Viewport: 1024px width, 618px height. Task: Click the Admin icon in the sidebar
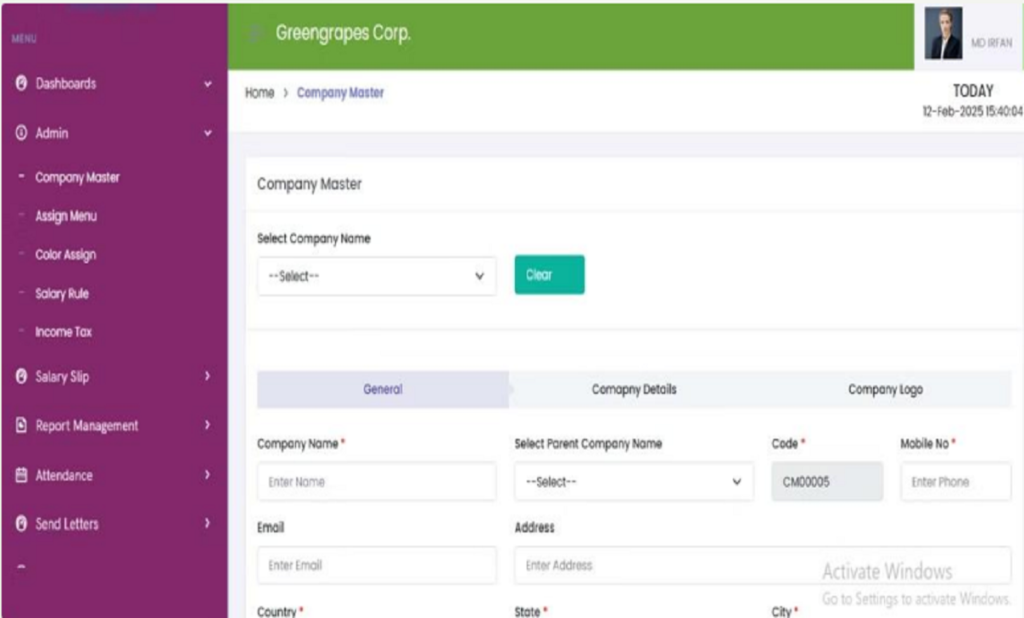pyautogui.click(x=21, y=133)
